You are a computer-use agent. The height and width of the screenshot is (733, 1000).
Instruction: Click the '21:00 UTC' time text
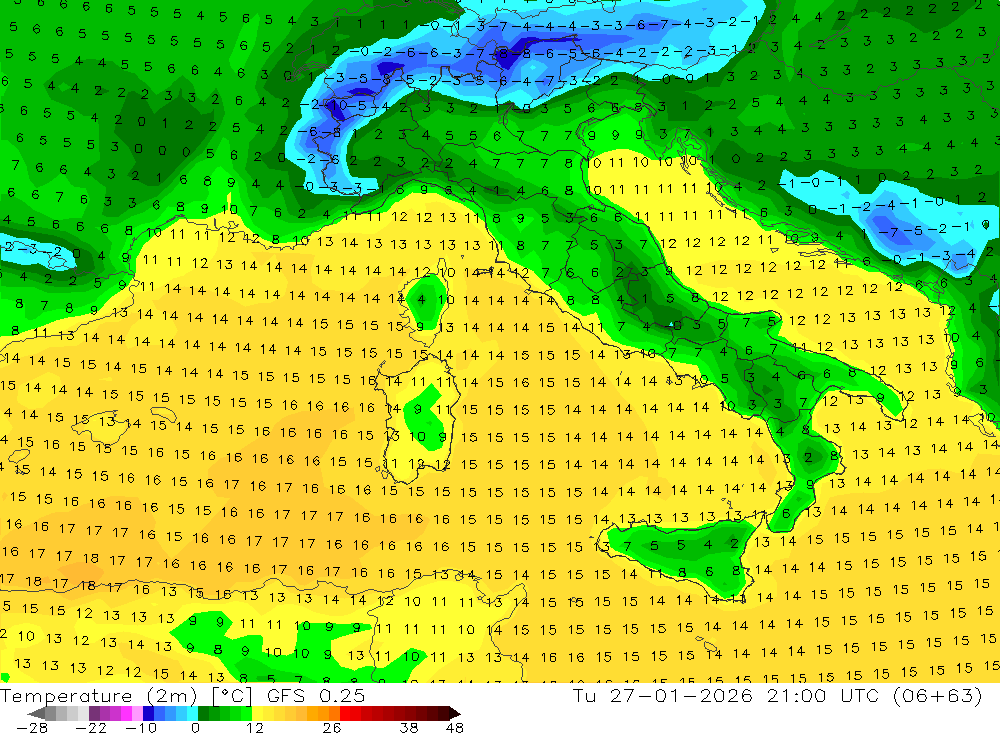(x=823, y=695)
